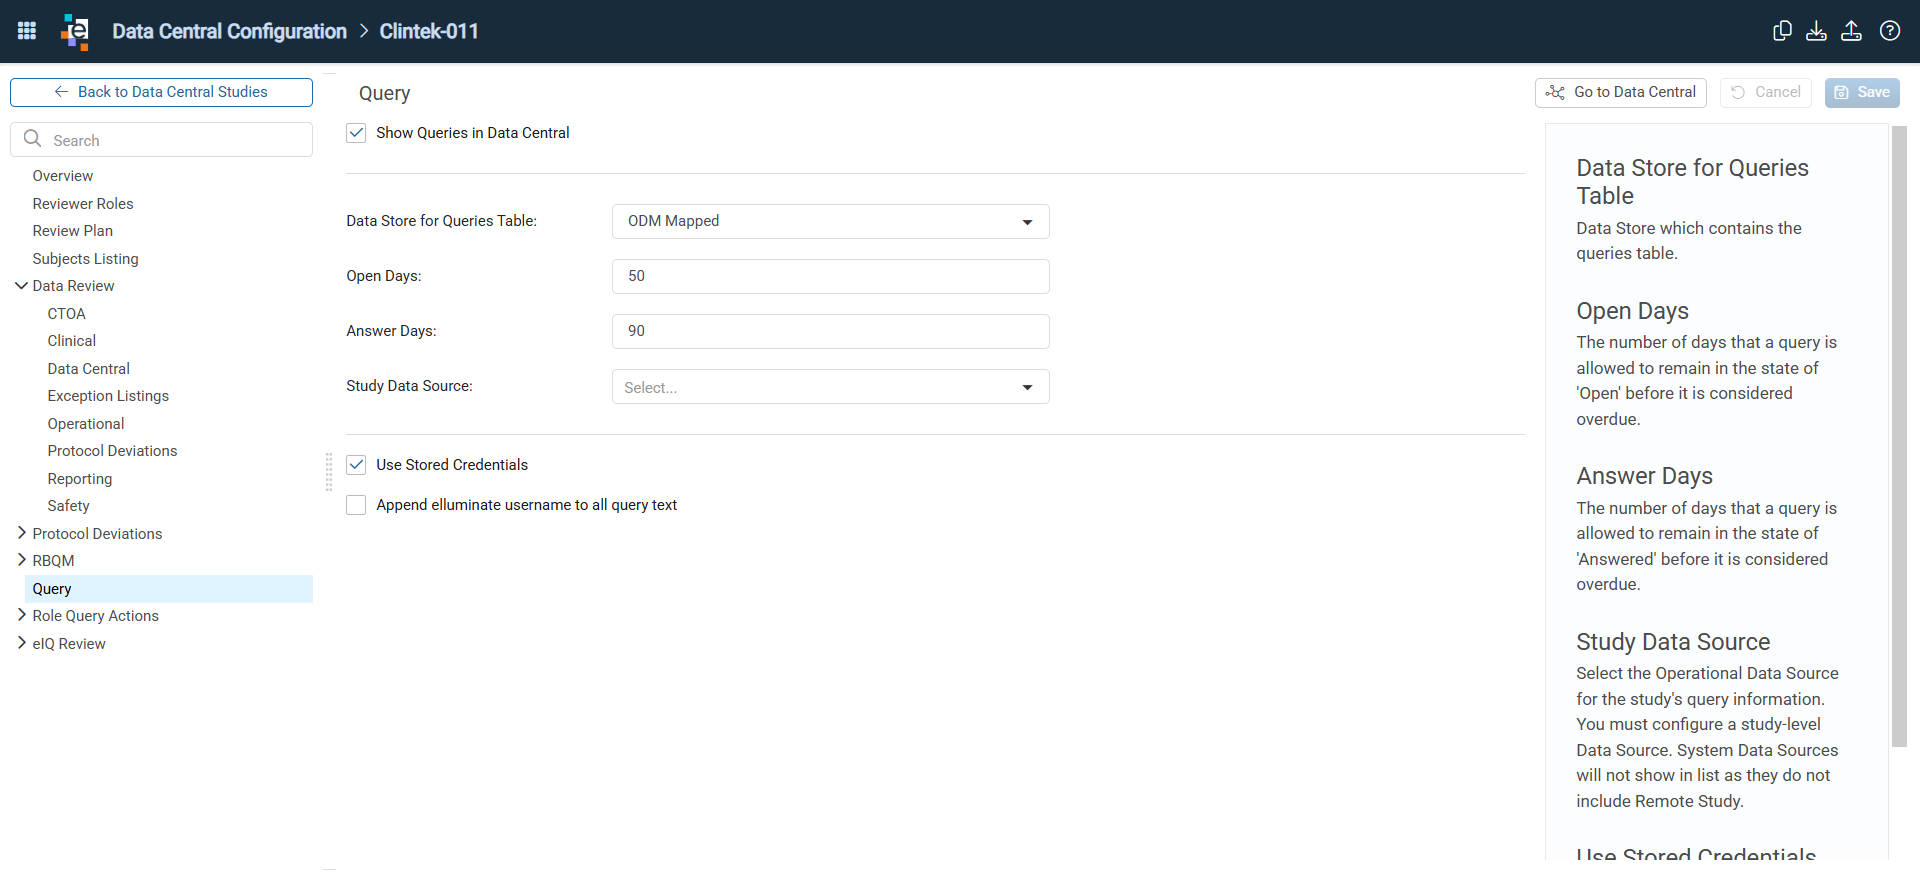Click Back to Data Central Studies button
The width and height of the screenshot is (1920, 879).
point(161,92)
